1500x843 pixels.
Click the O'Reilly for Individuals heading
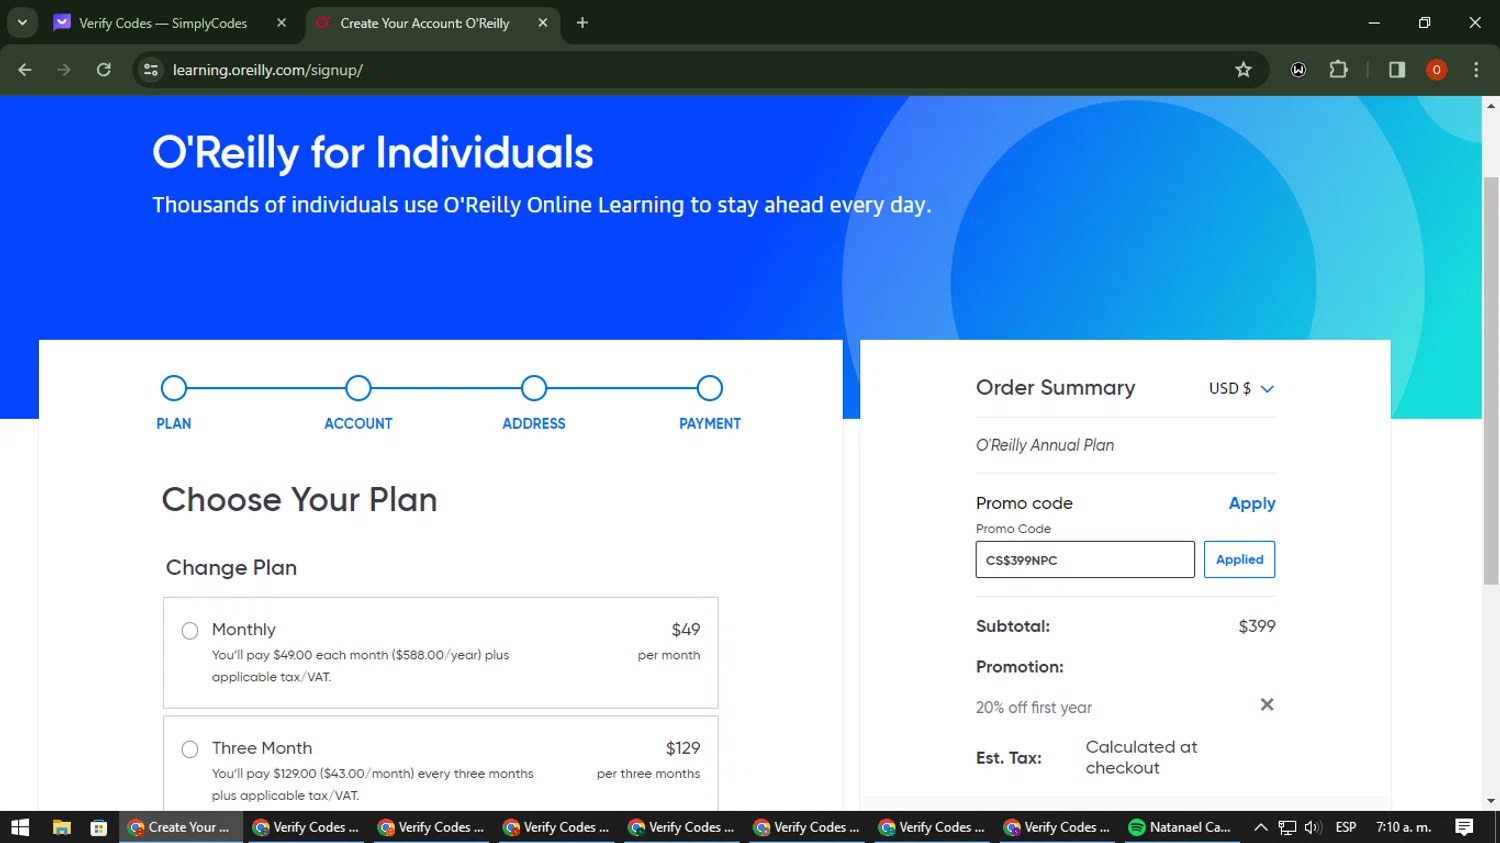point(373,153)
